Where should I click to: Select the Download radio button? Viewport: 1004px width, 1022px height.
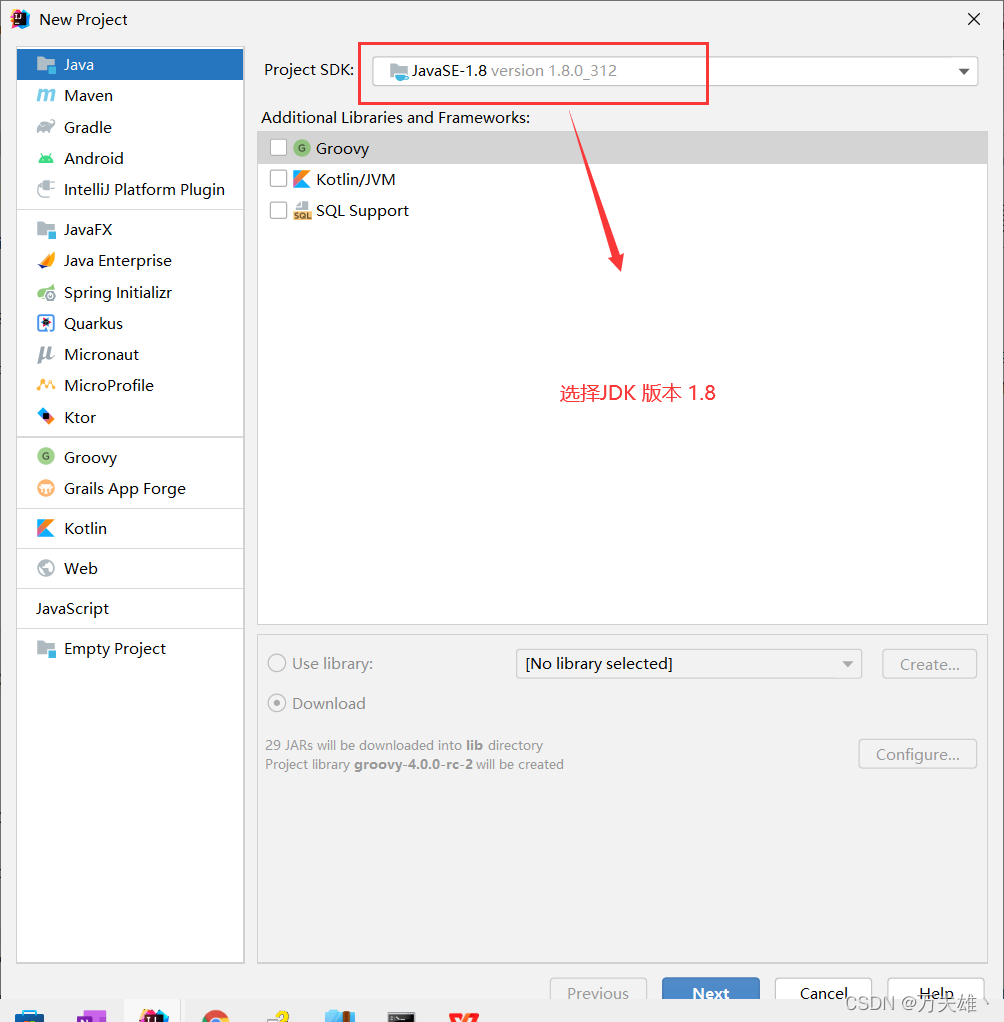(277, 703)
